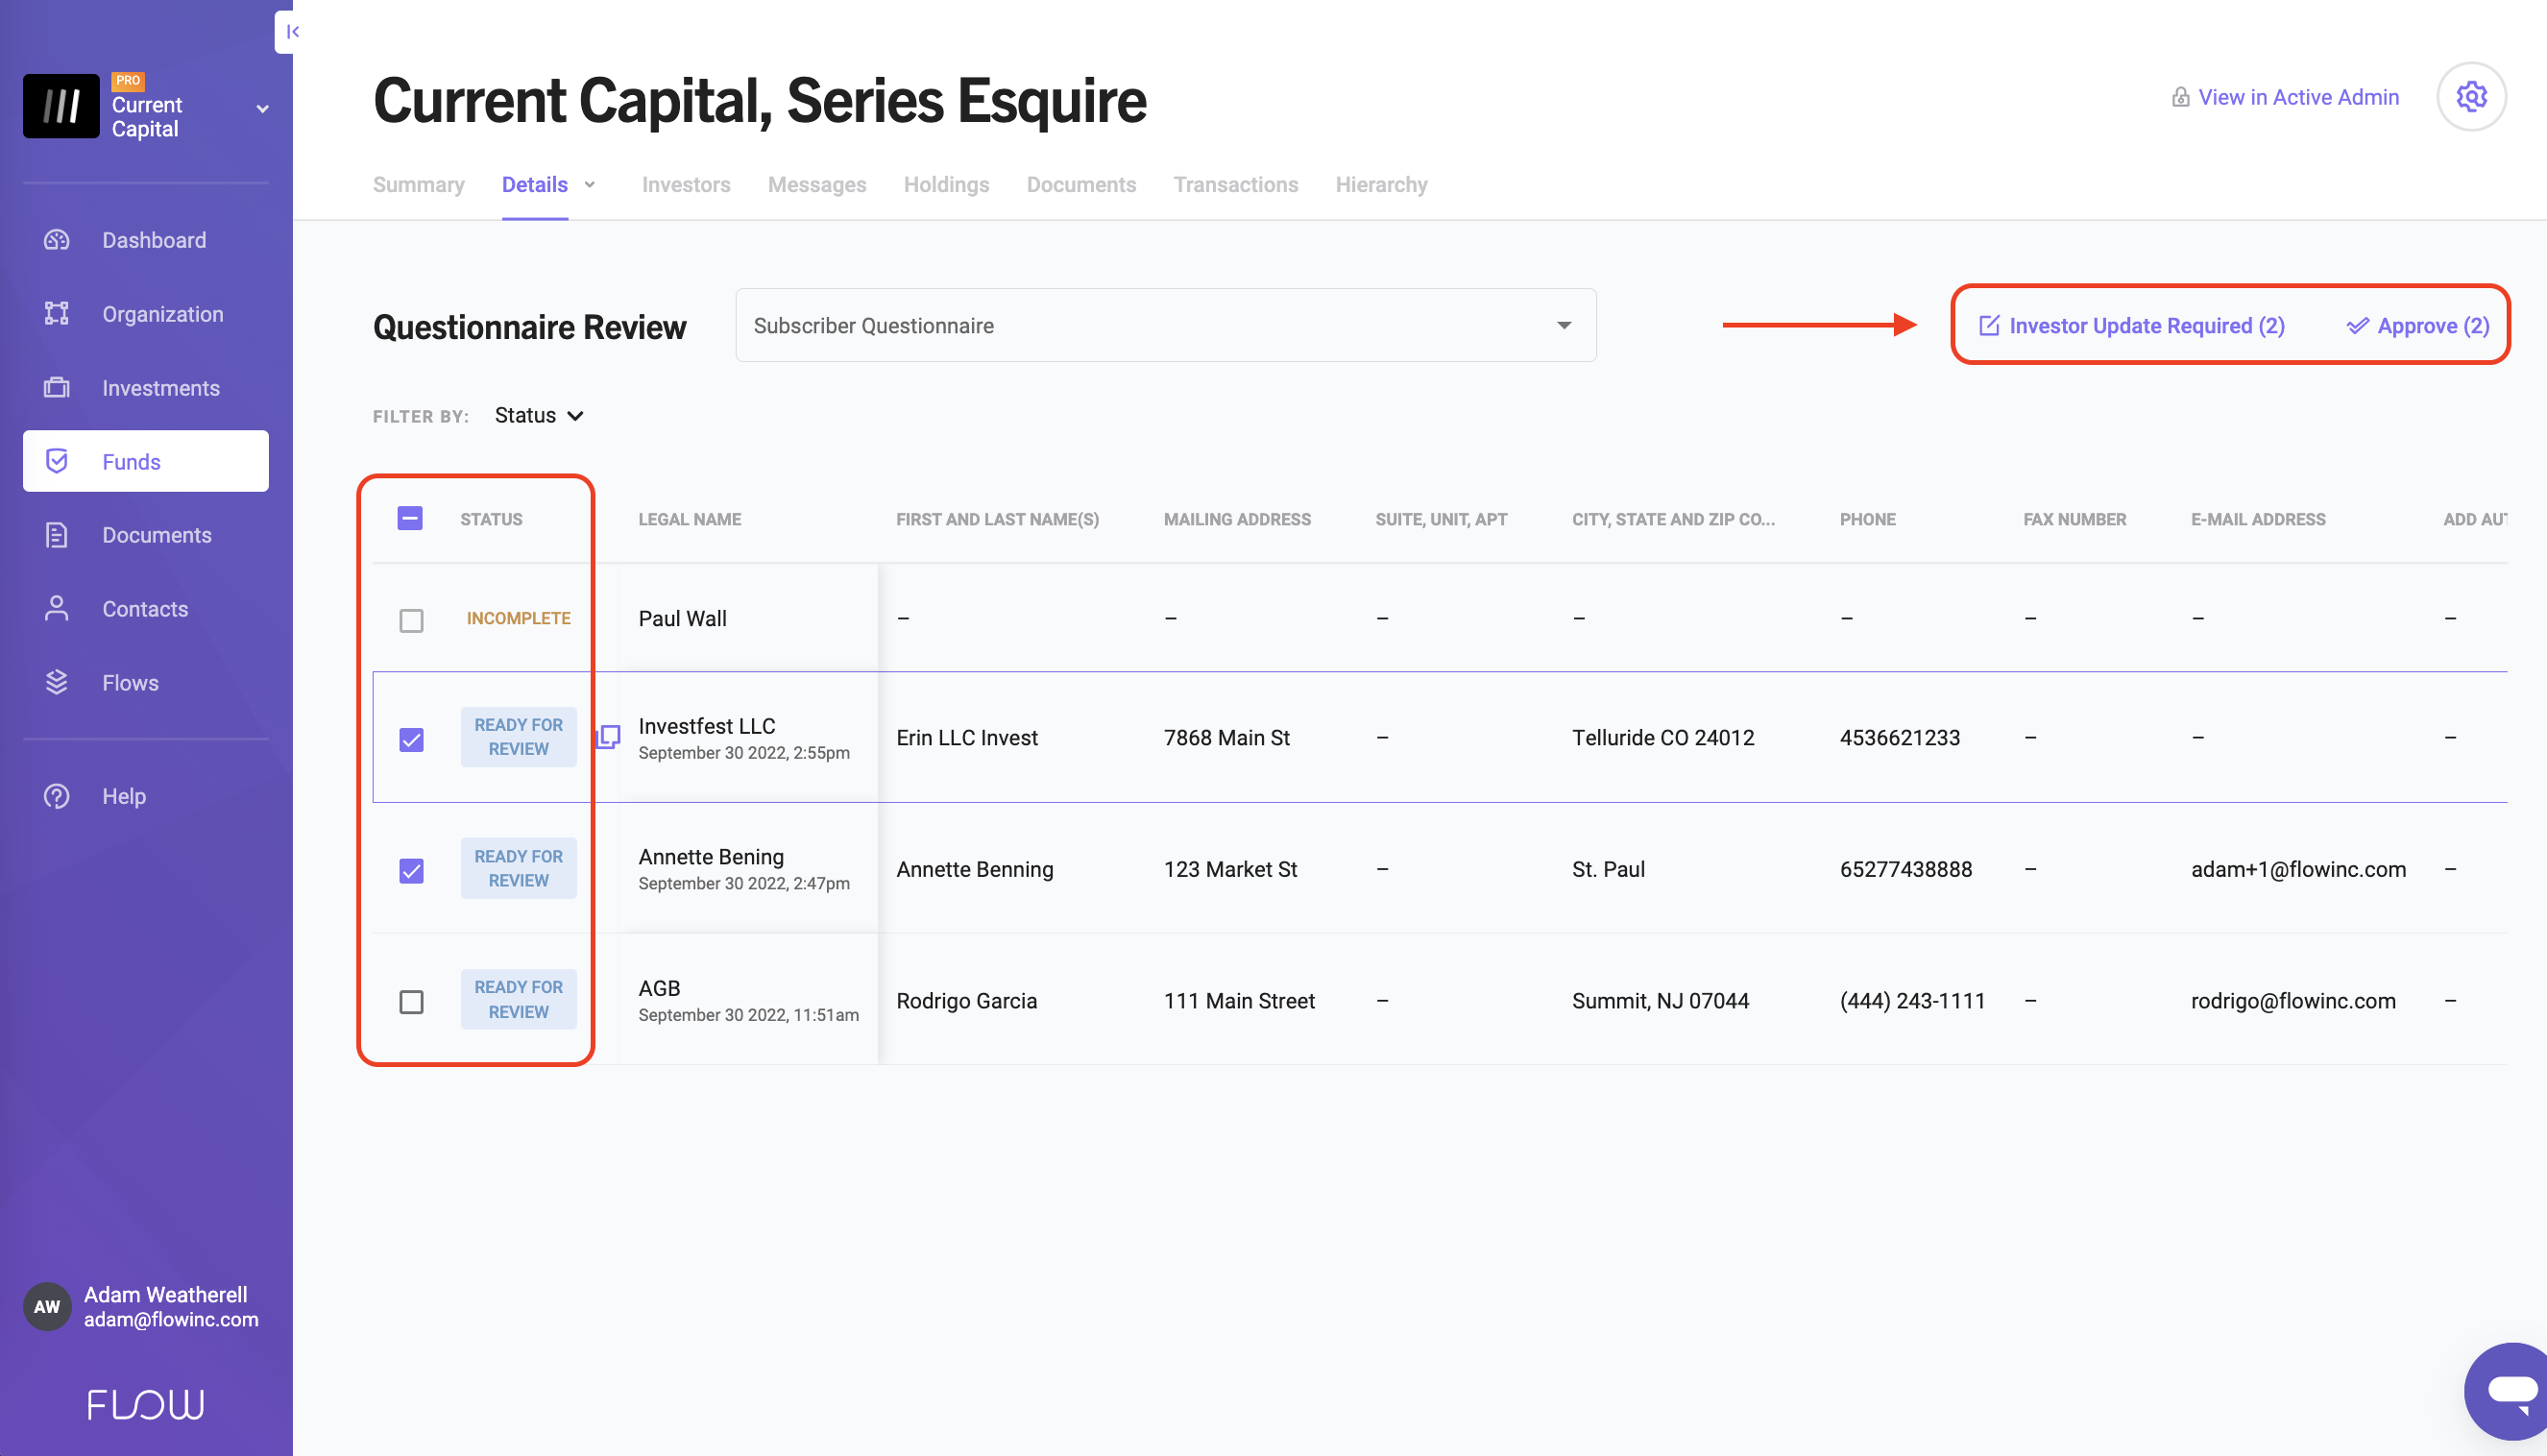This screenshot has height=1456, width=2547.
Task: Click Investor Update Required (2) button
Action: tap(2131, 326)
